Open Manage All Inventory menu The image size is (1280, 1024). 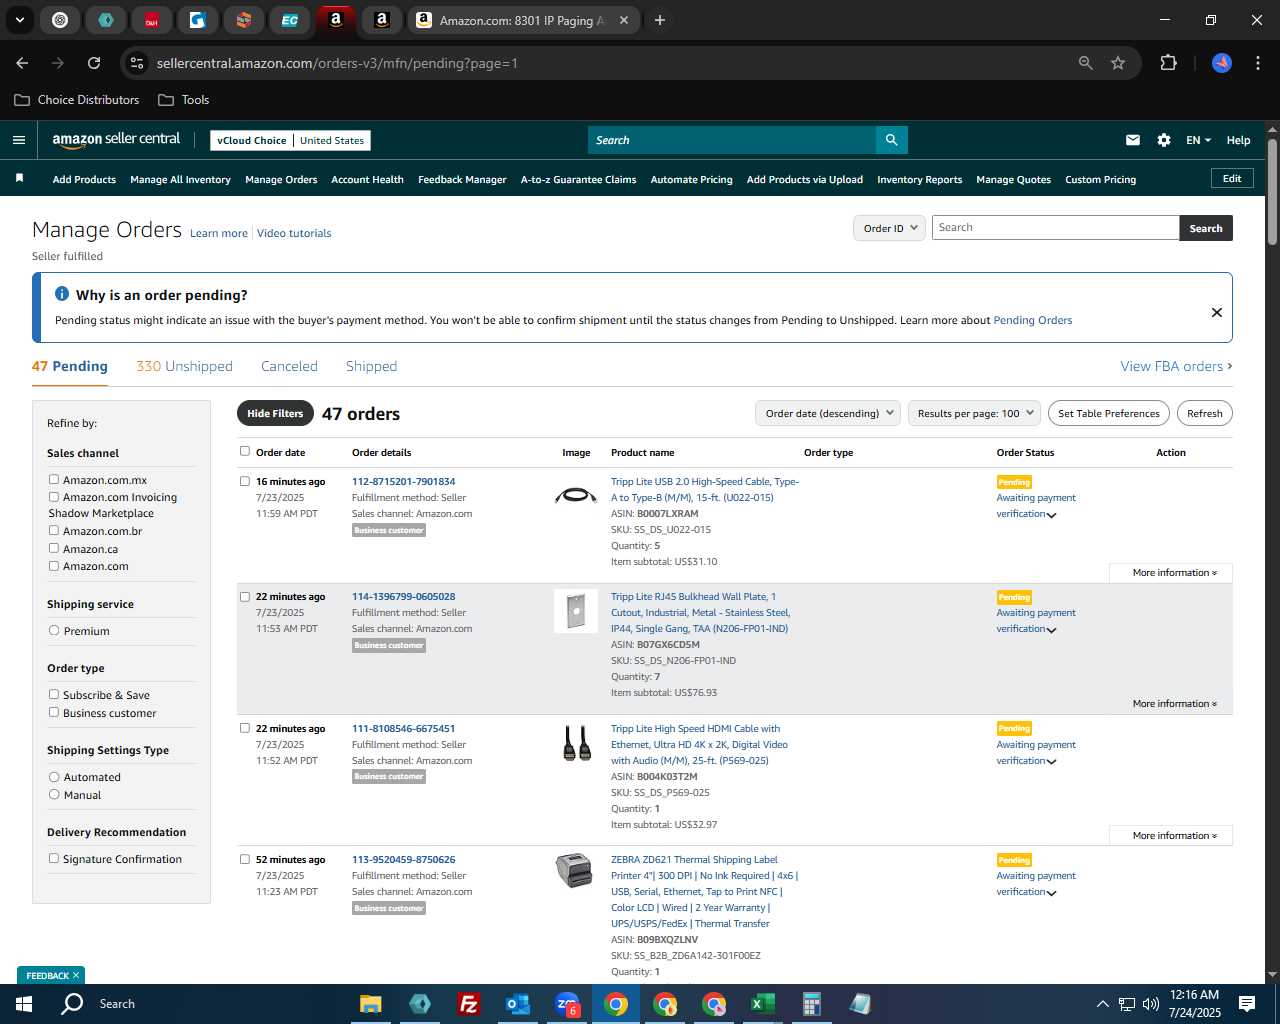pos(180,180)
